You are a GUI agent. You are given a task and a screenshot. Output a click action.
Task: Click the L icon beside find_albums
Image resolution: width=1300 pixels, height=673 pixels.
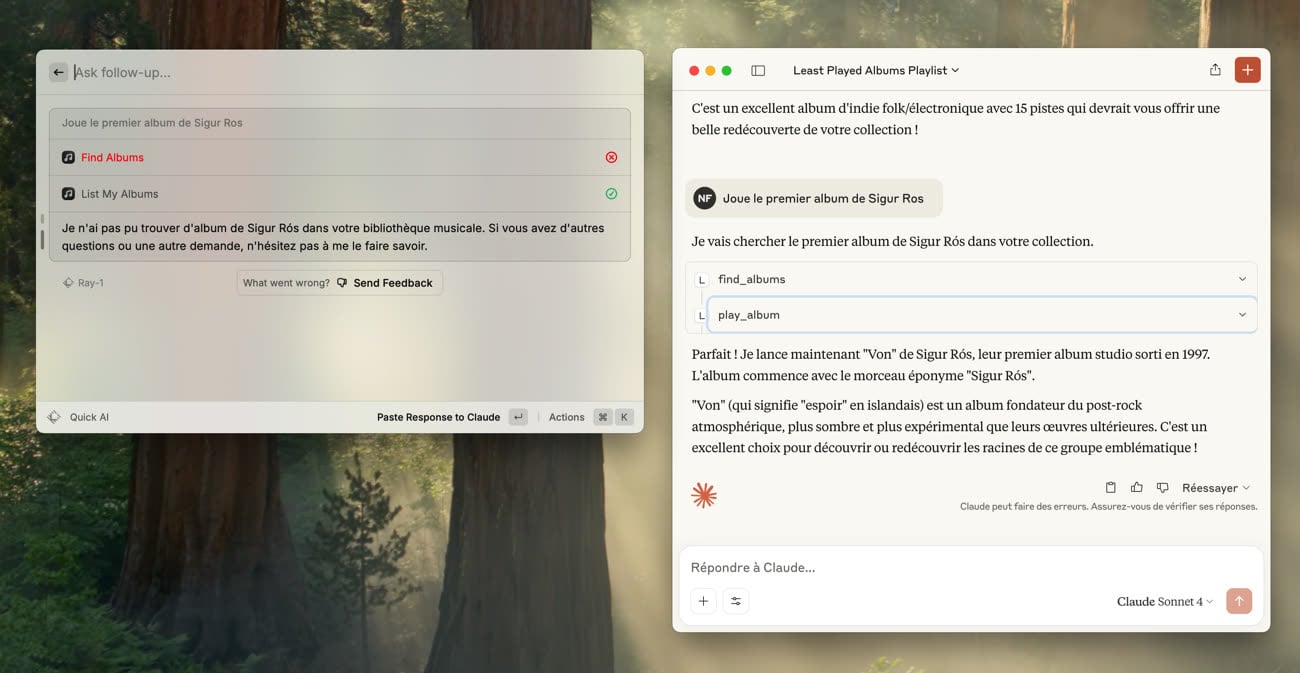(701, 280)
